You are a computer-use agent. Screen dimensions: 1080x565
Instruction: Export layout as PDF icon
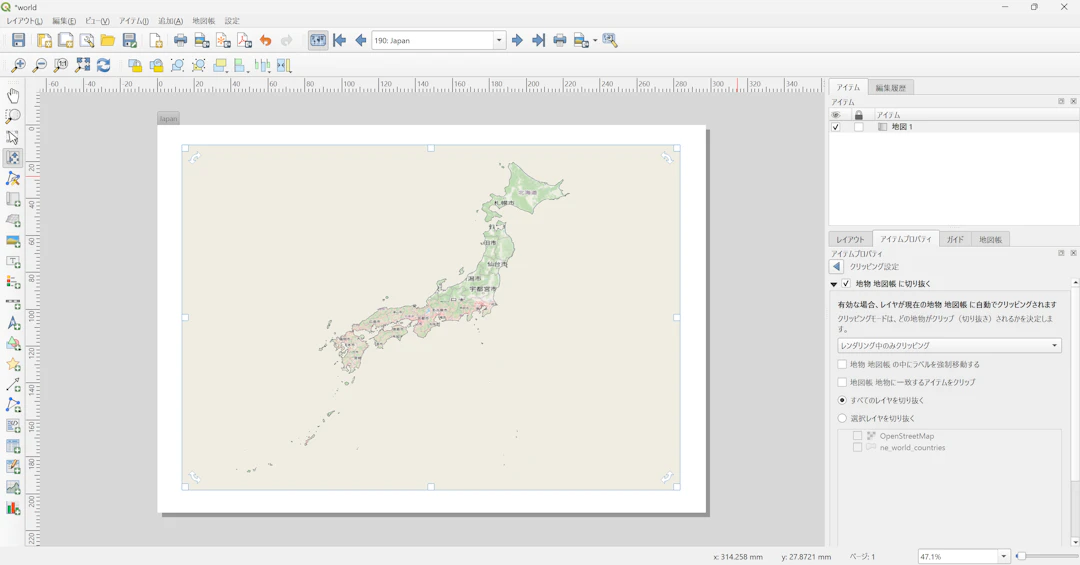[x=244, y=41]
